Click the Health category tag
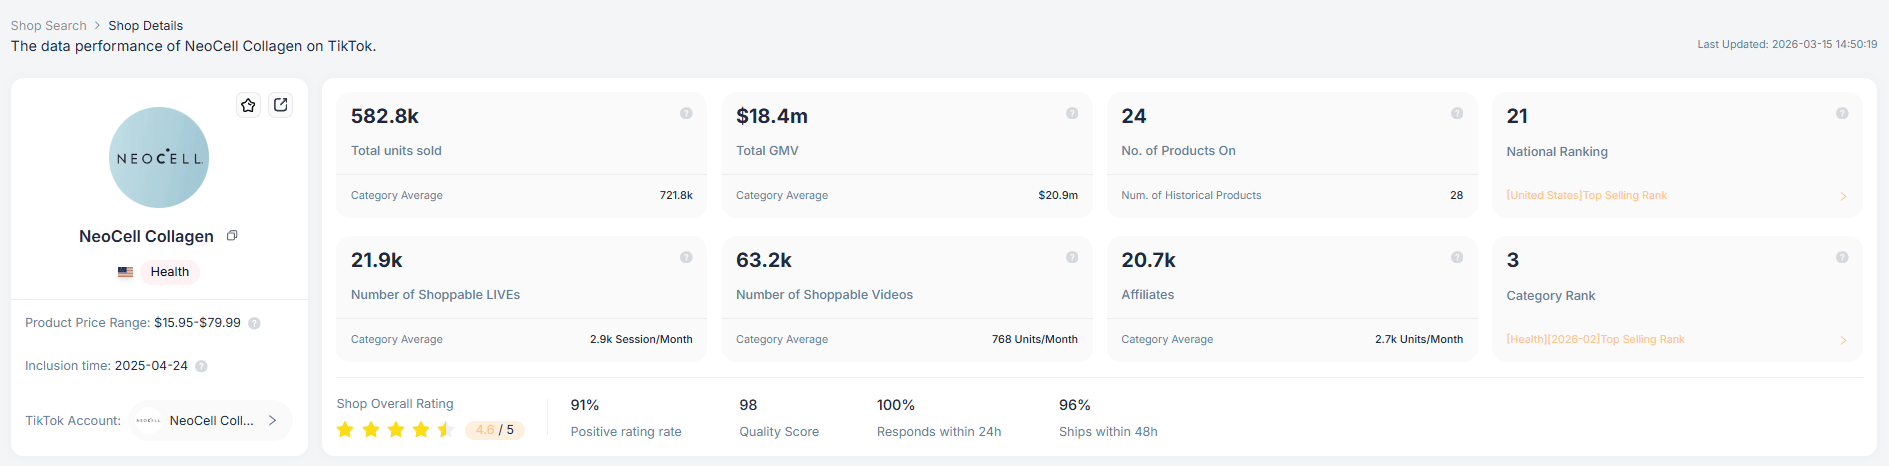The image size is (1889, 466). point(170,272)
